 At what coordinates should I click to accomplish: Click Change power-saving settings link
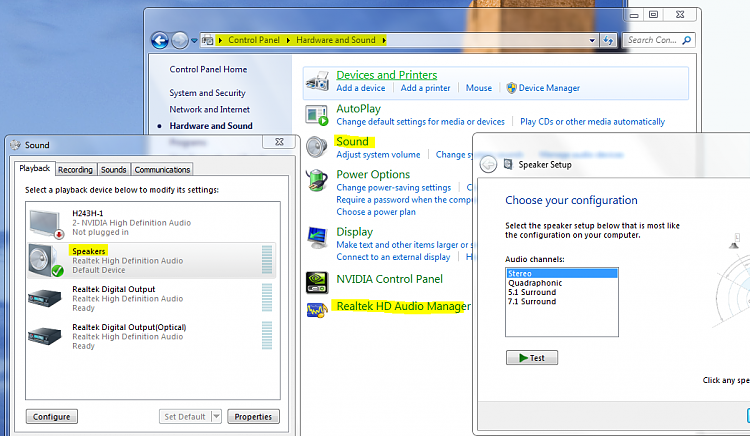[393, 187]
